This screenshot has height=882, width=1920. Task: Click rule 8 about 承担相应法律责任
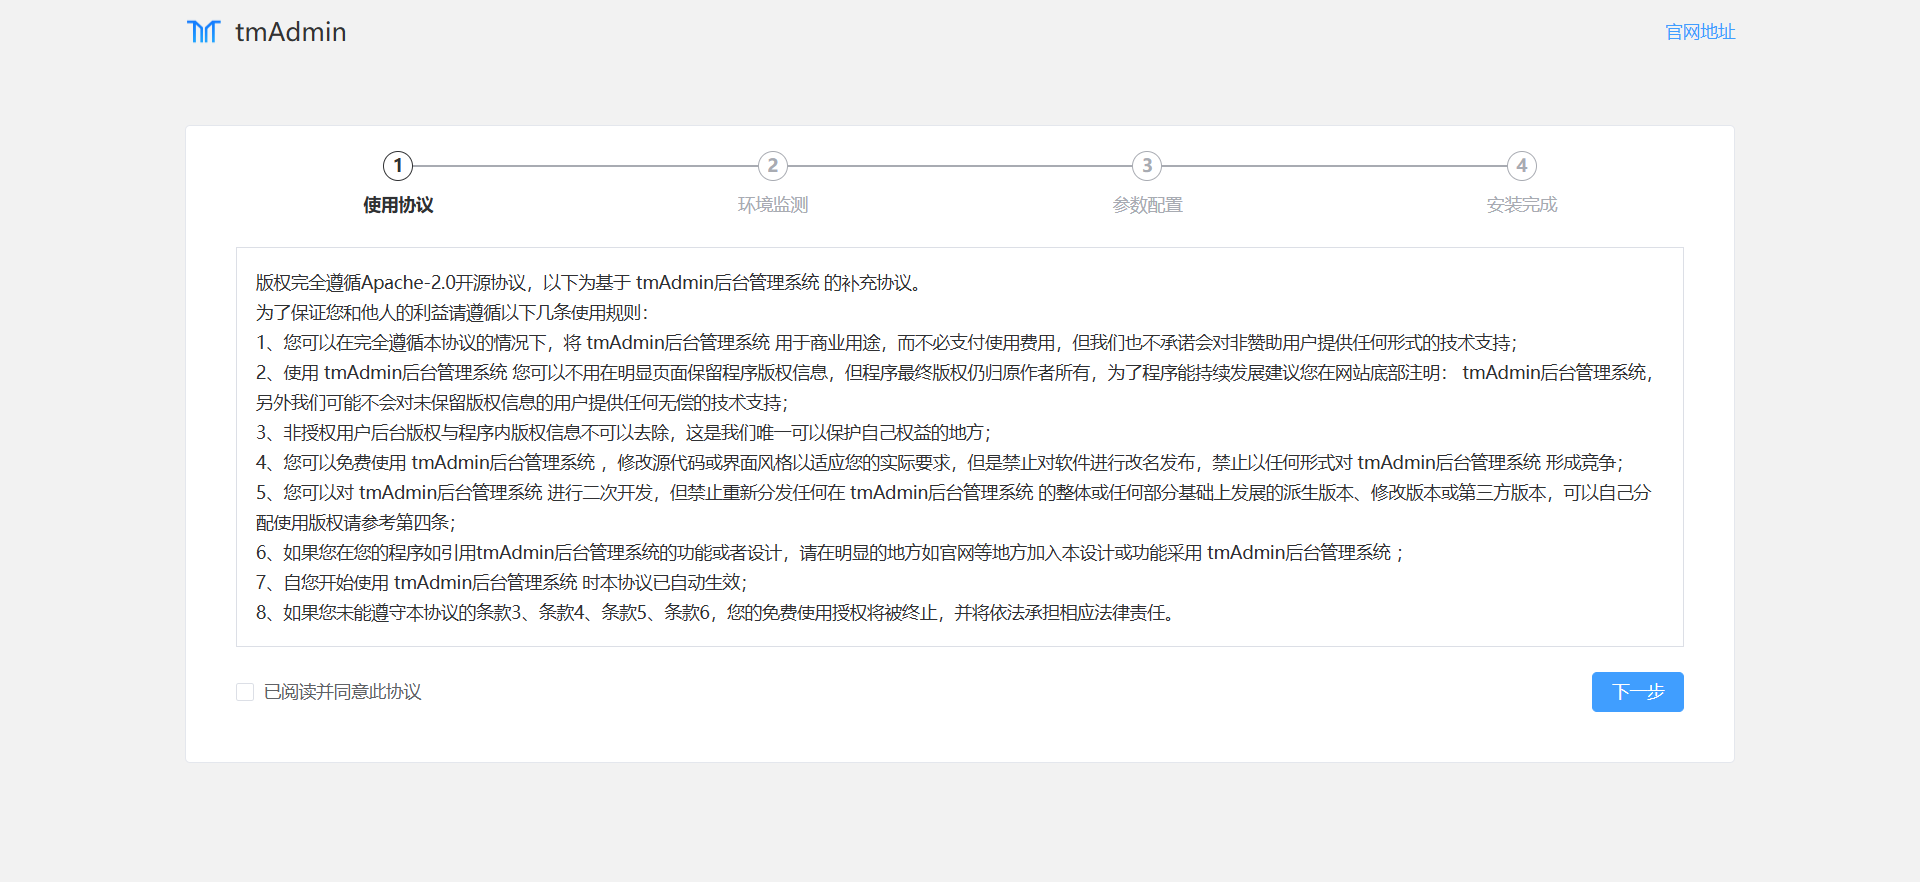(x=718, y=613)
